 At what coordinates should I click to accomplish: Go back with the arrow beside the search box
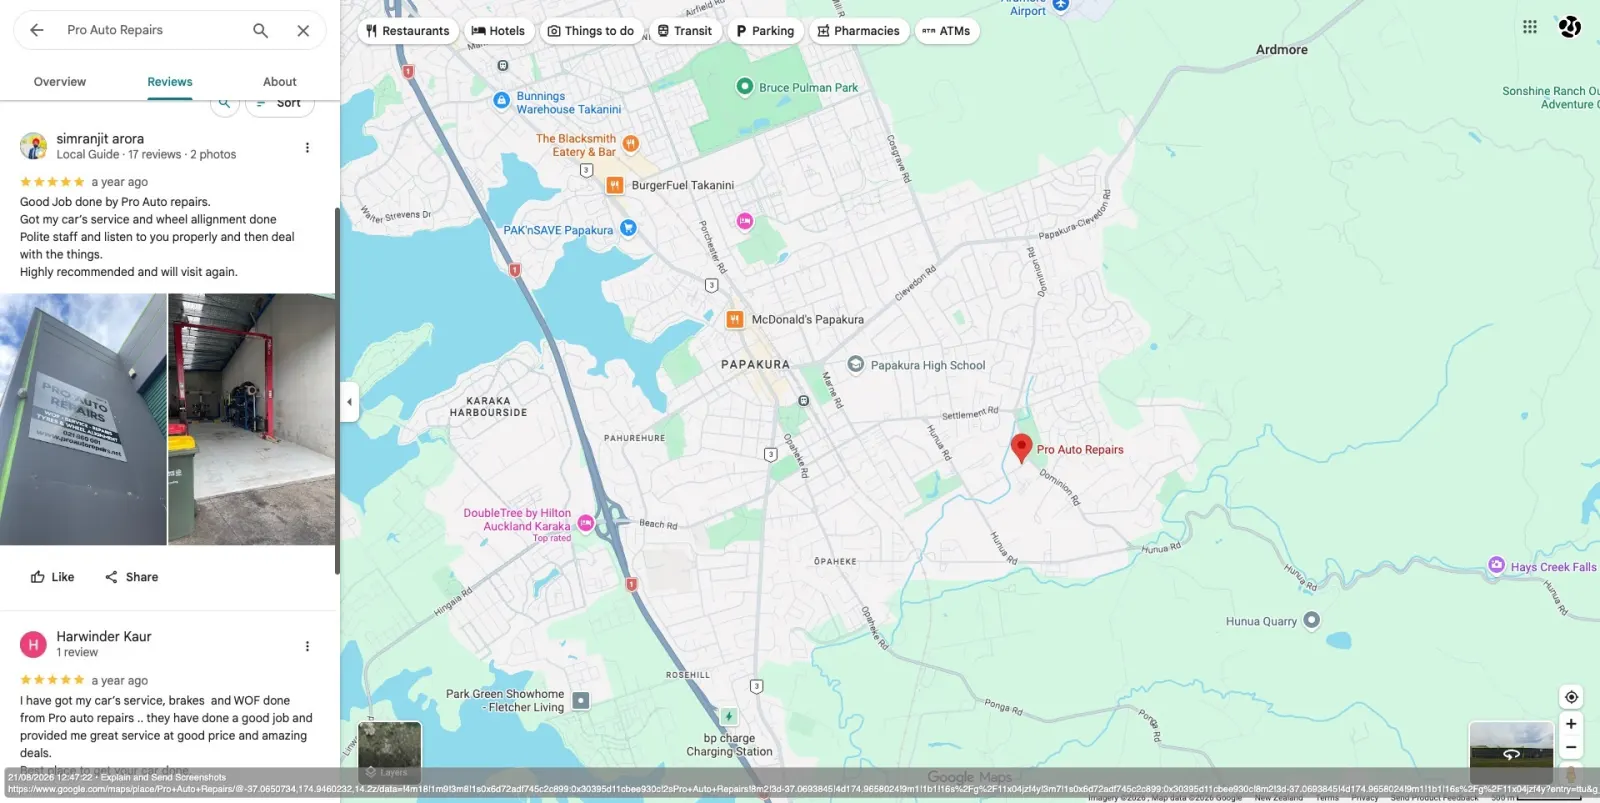coord(37,30)
